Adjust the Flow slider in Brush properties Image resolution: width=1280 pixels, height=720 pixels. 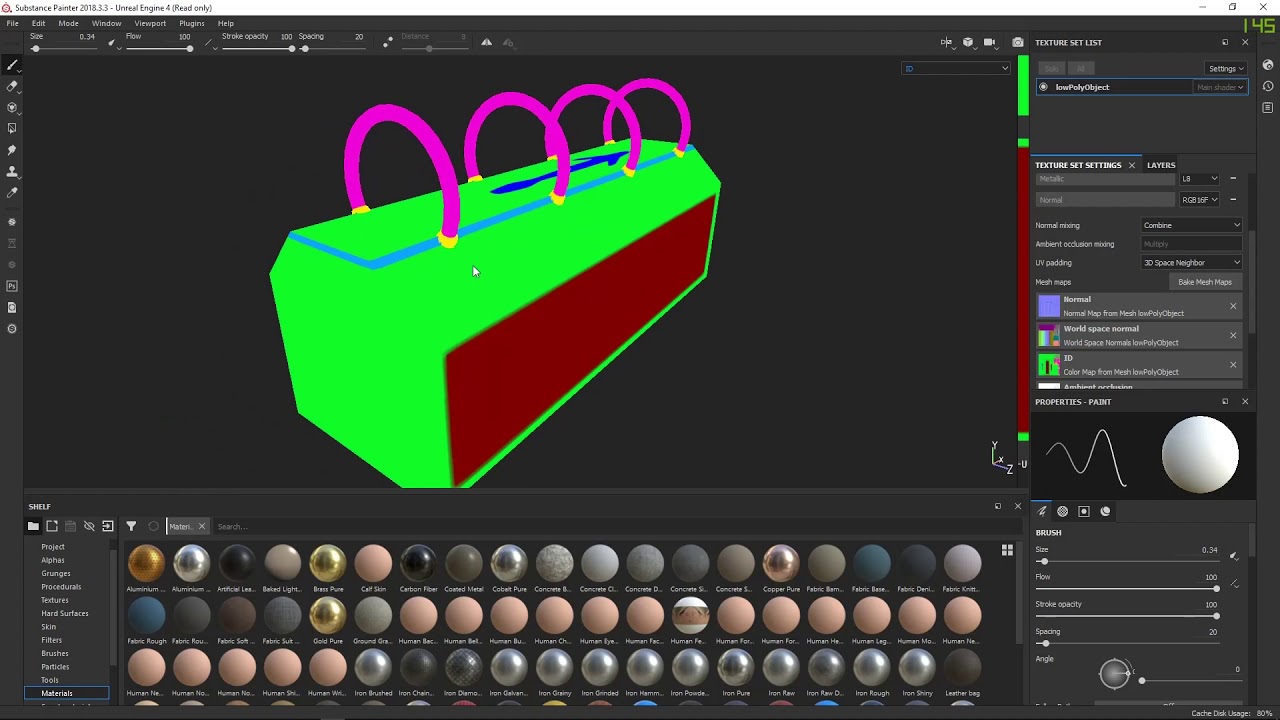click(1126, 589)
